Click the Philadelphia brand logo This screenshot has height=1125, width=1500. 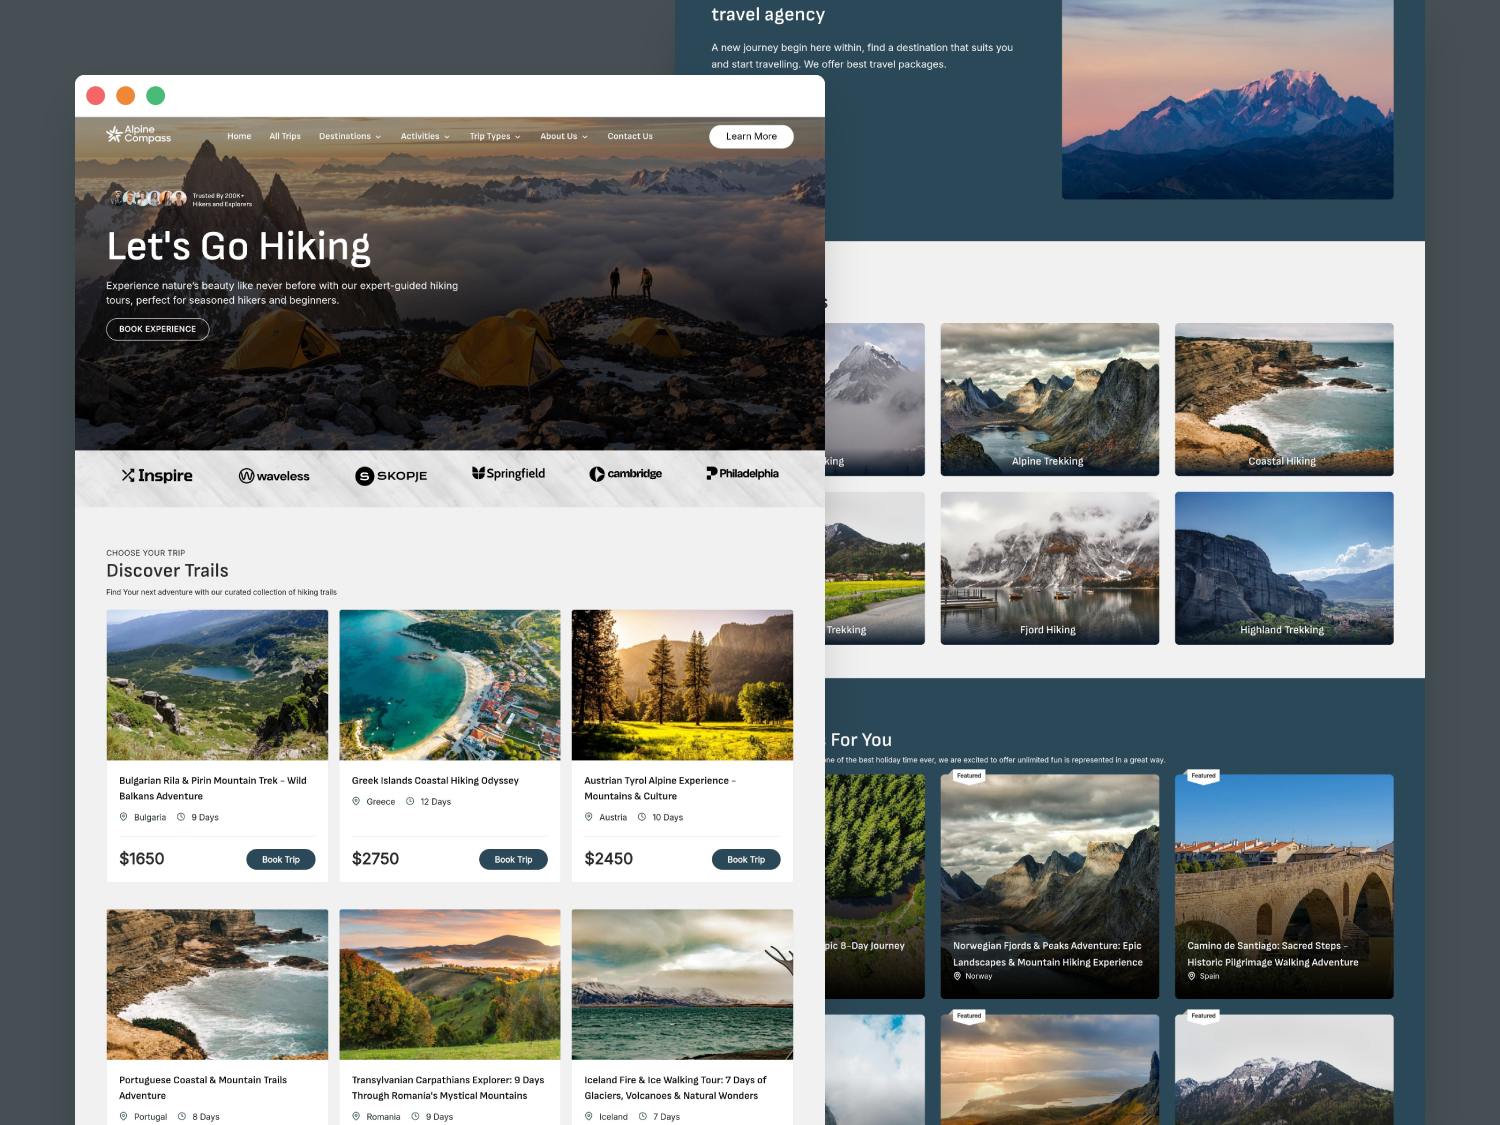click(x=742, y=473)
